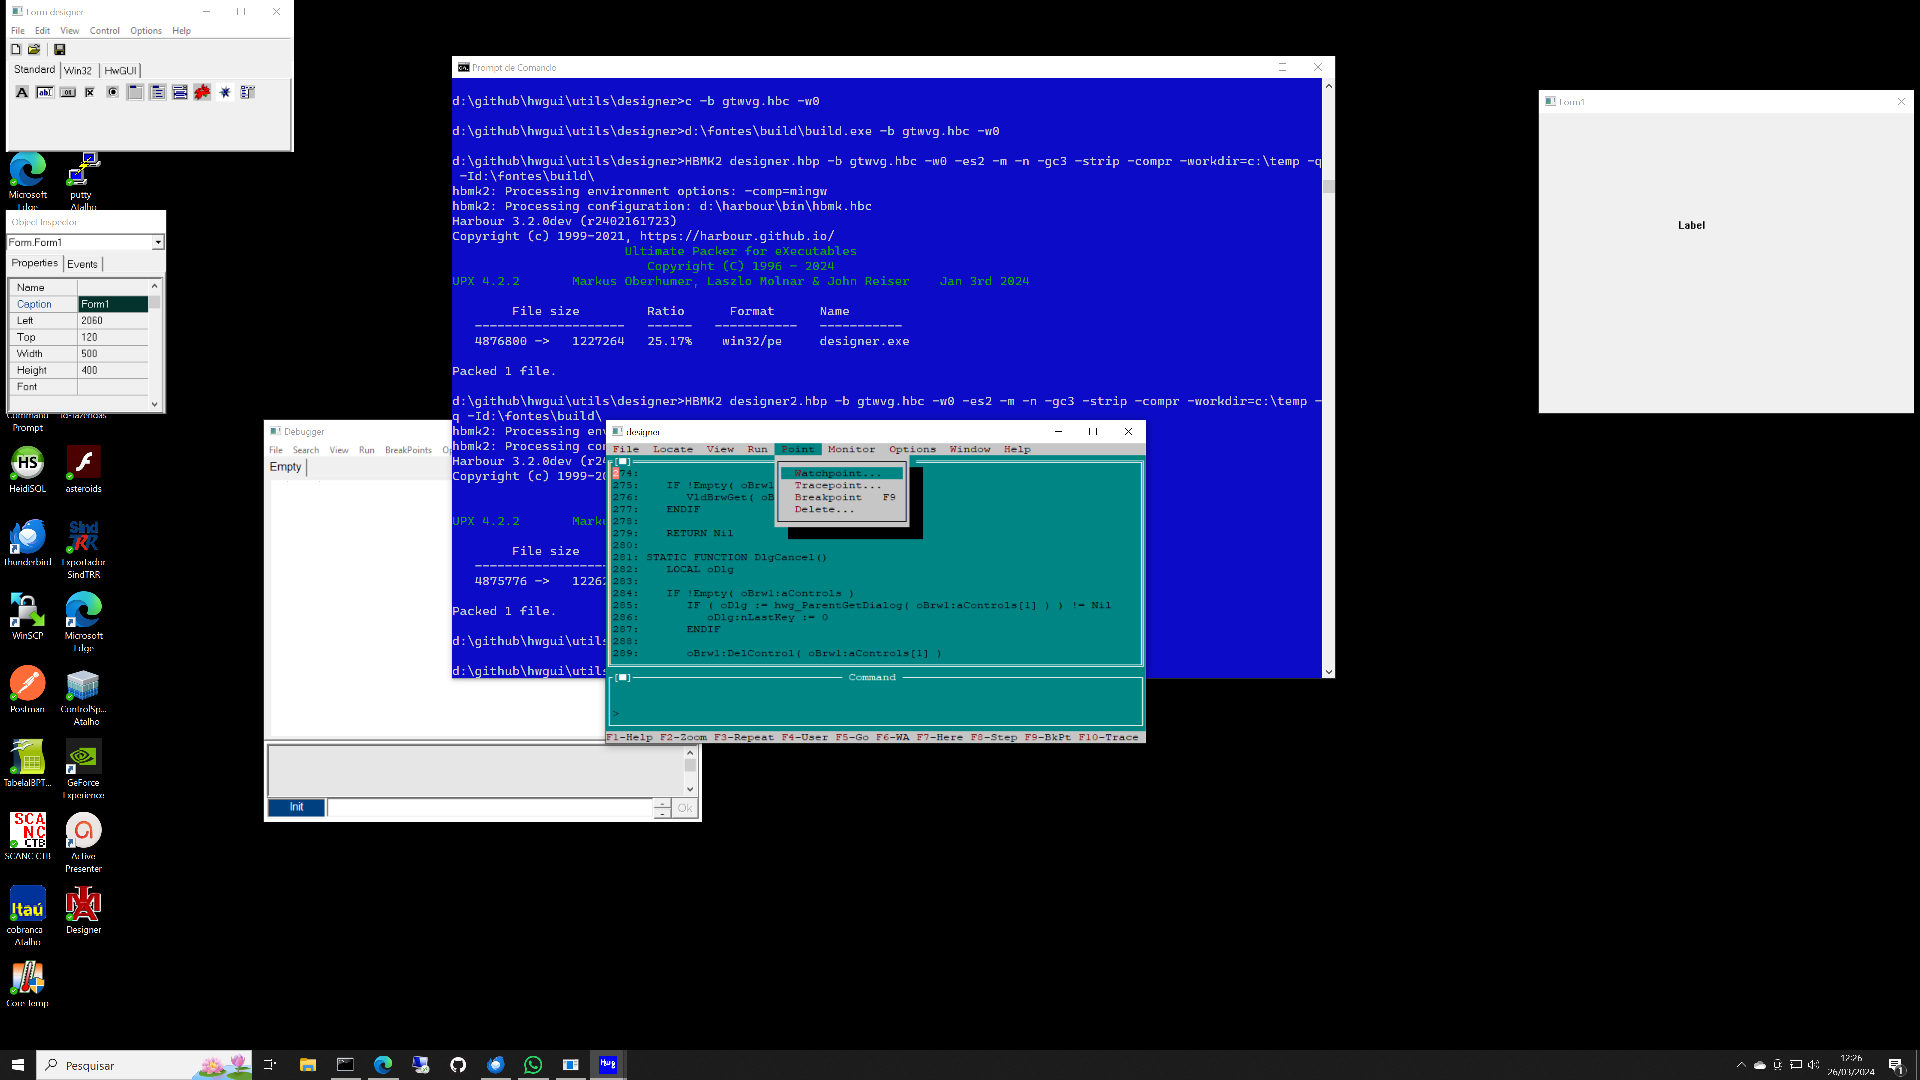This screenshot has width=1920, height=1080.
Task: Open the Form.Form1 object dropdown
Action: coord(158,243)
